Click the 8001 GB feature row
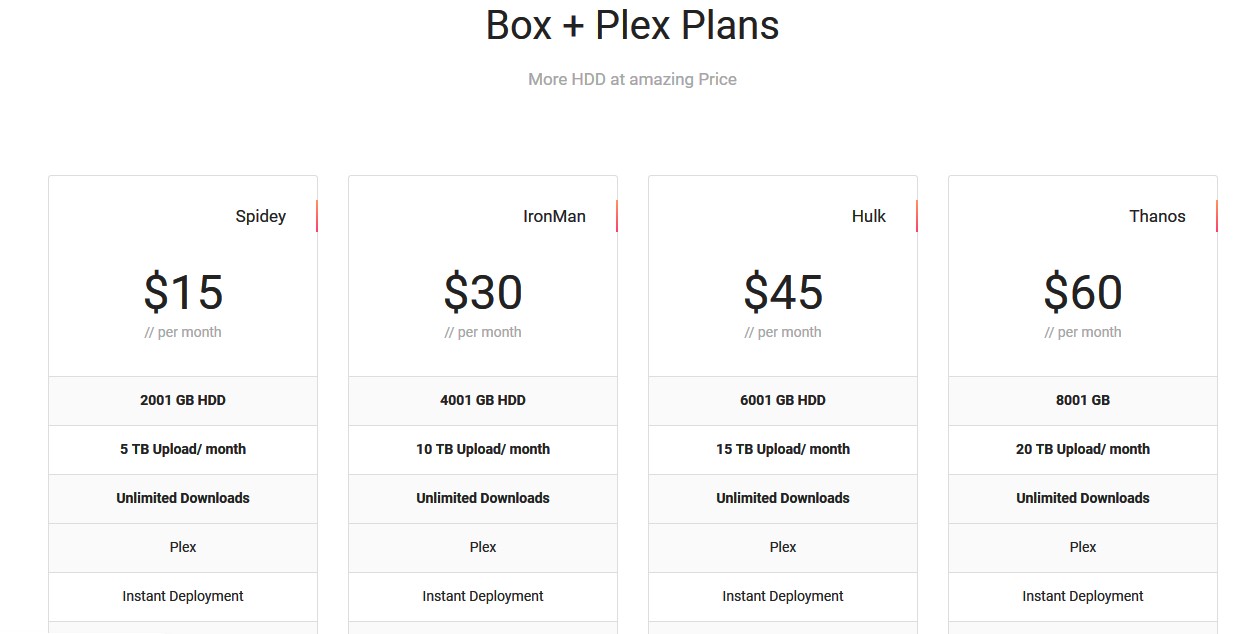Image resolution: width=1253 pixels, height=634 pixels. point(1083,400)
